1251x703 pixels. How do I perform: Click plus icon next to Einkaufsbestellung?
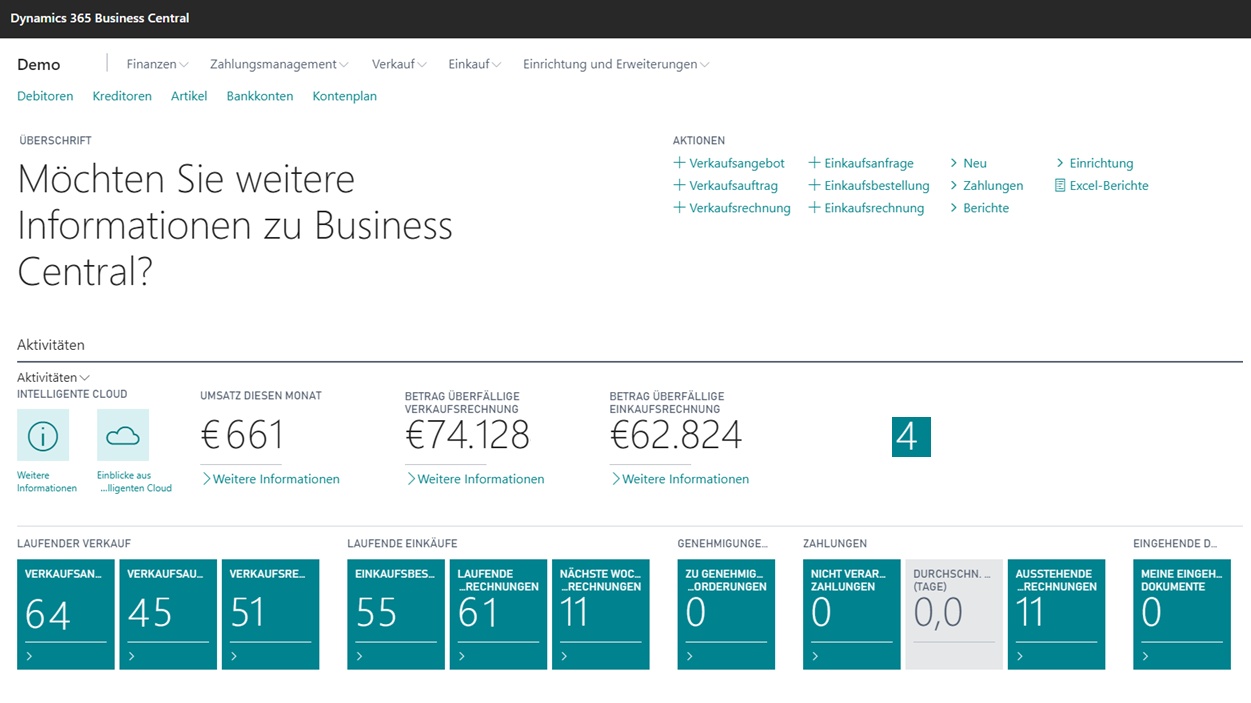tap(814, 186)
